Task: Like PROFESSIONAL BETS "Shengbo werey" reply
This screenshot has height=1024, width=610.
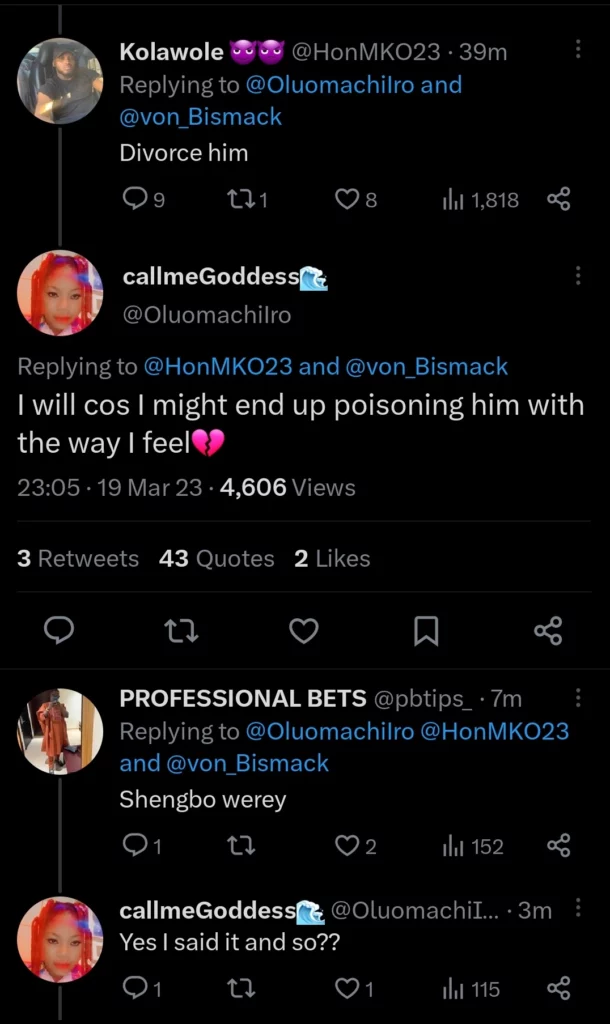Action: point(355,846)
